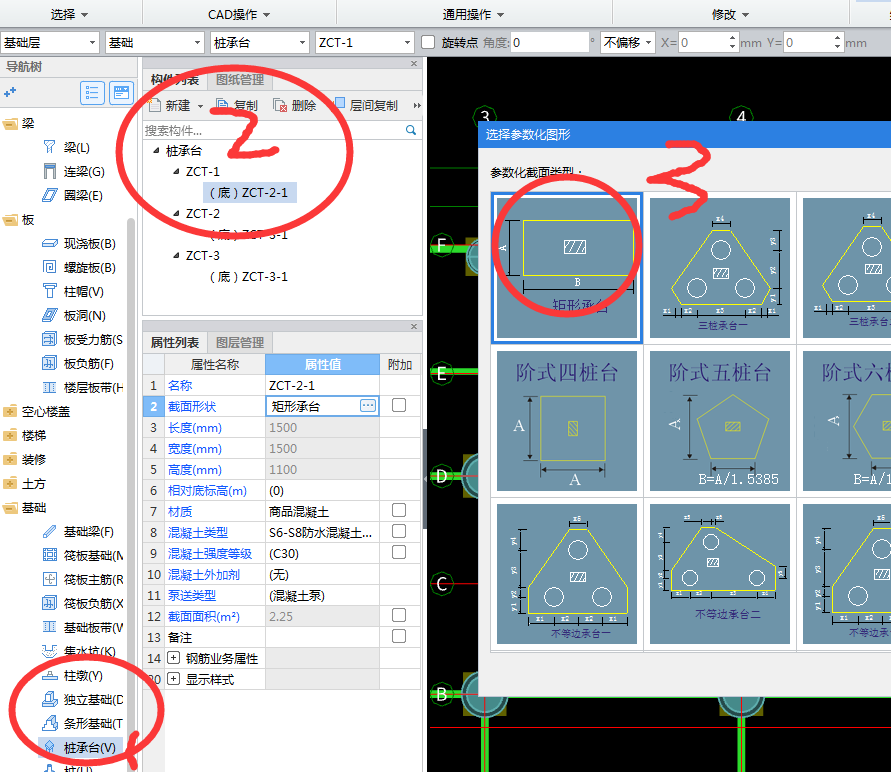Viewport: 891px width, 772px height.
Task: Select the 梁(L) beam item
Action: coord(66,148)
